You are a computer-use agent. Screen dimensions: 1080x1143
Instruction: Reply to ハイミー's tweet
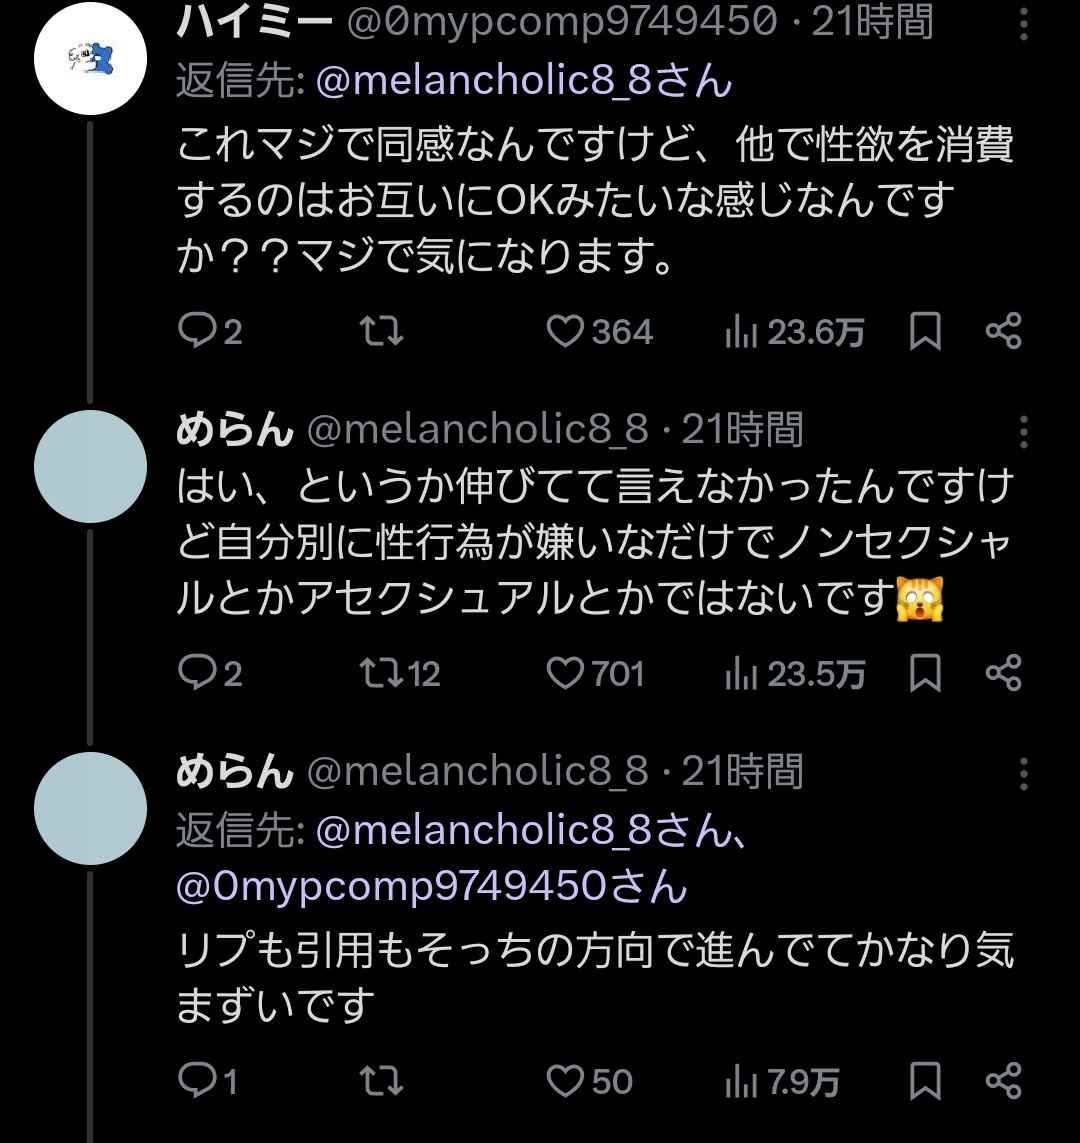tap(193, 332)
